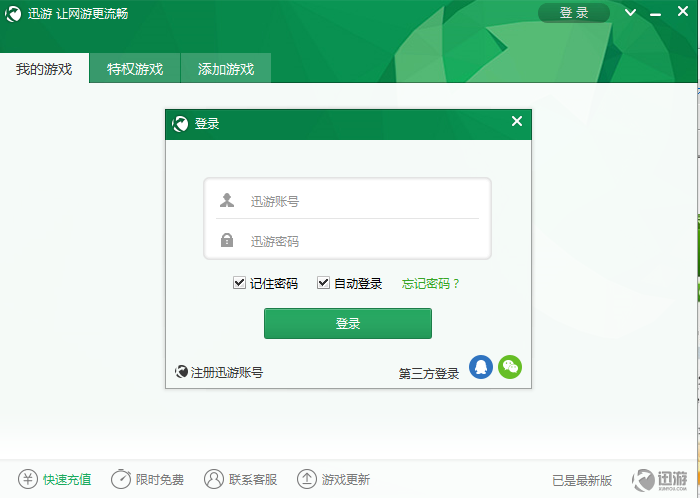Click the 忘记密码？ link
The height and width of the screenshot is (498, 700).
pyautogui.click(x=431, y=283)
